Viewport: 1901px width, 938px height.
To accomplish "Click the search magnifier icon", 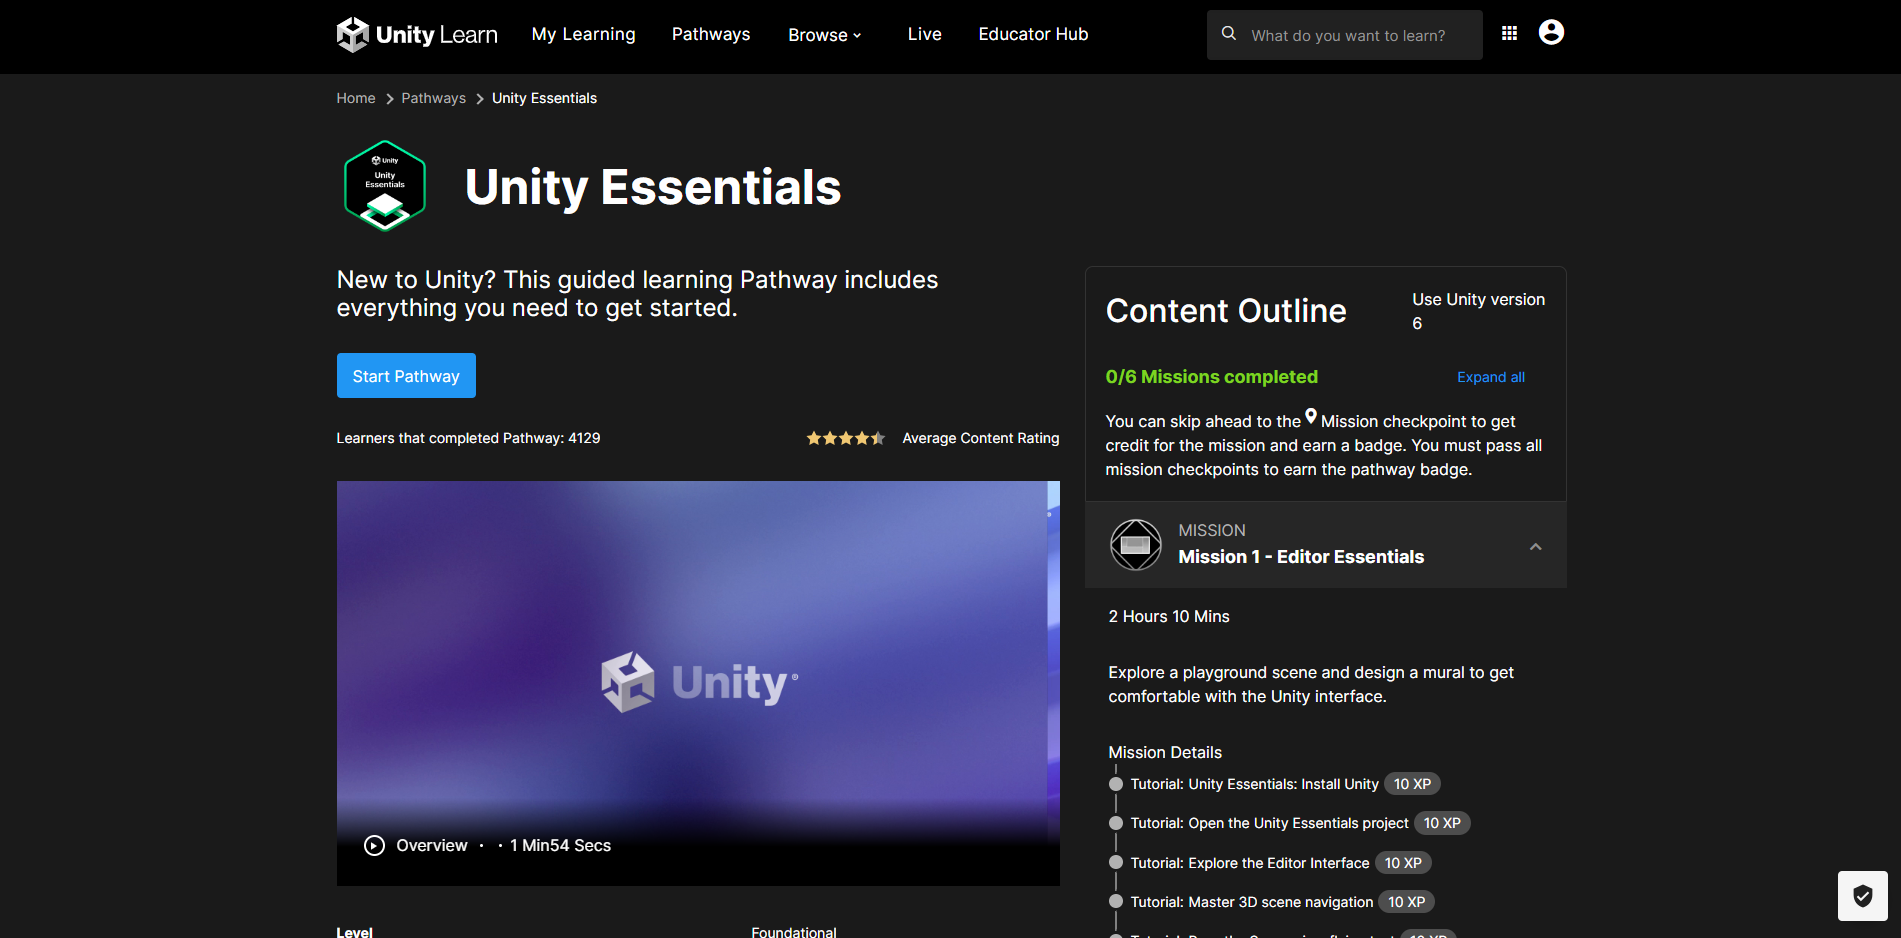I will tap(1229, 34).
